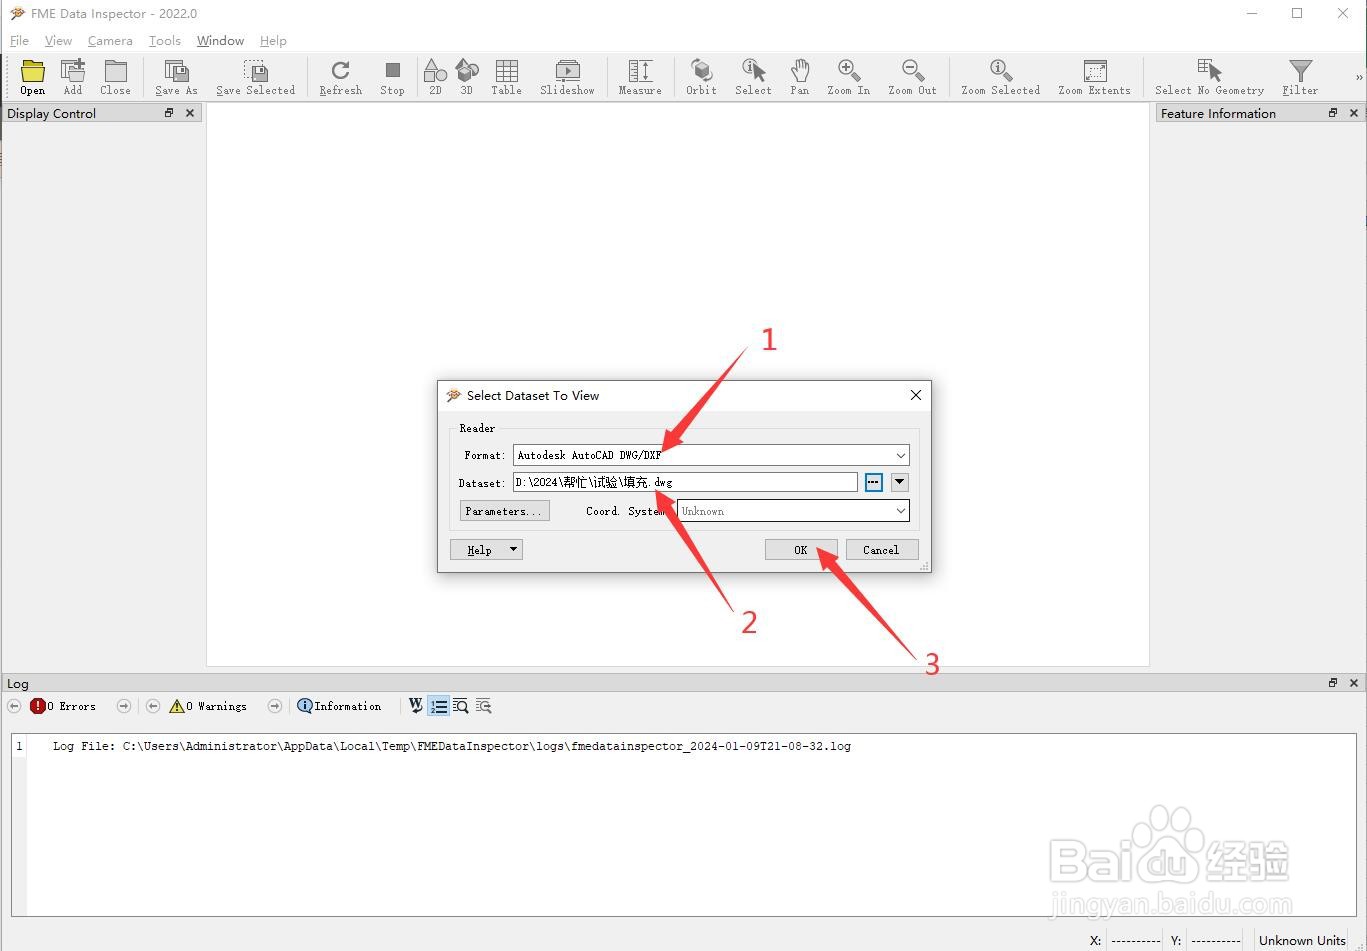Viewport: 1367px width, 951px height.
Task: Open the Format dropdown in dialog
Action: pyautogui.click(x=711, y=455)
